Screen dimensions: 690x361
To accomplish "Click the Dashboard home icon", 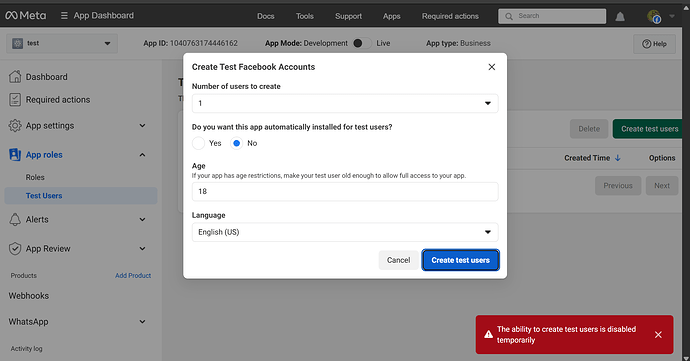I will point(15,77).
